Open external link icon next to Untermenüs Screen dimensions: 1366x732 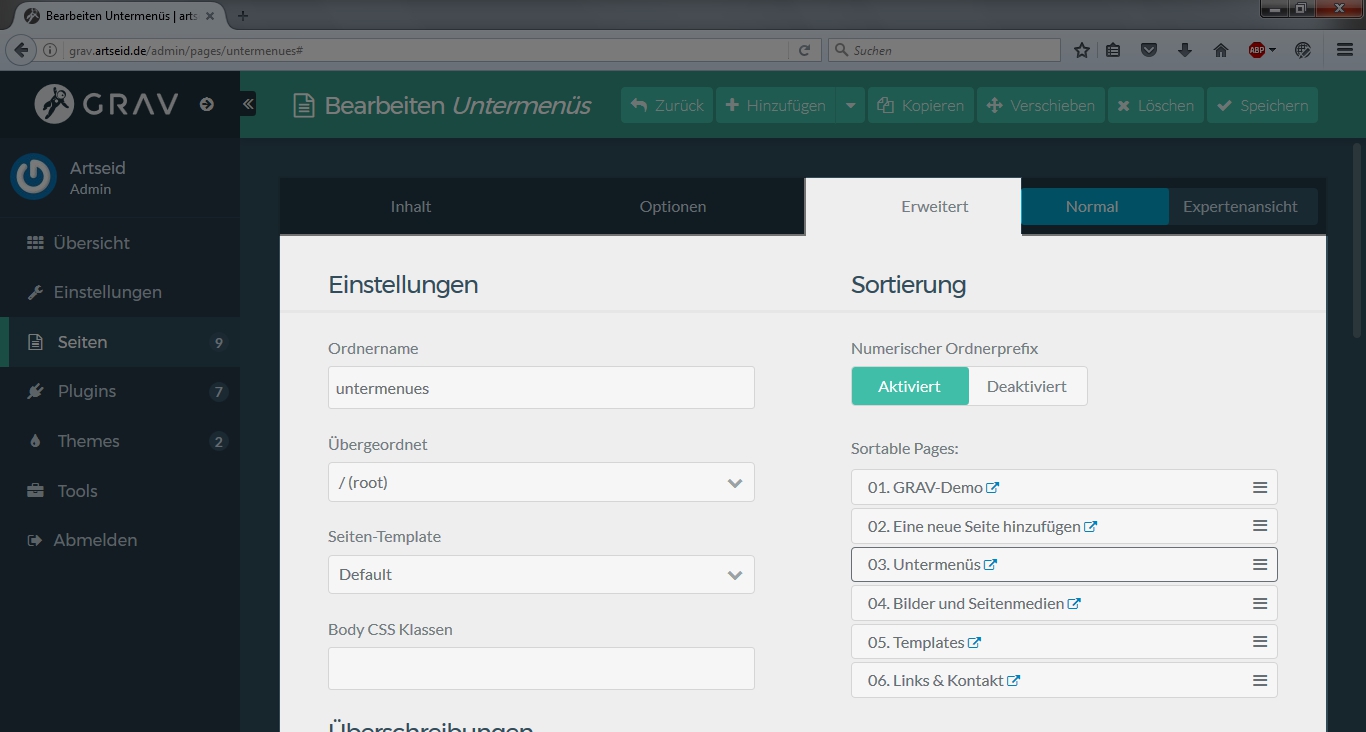[991, 565]
